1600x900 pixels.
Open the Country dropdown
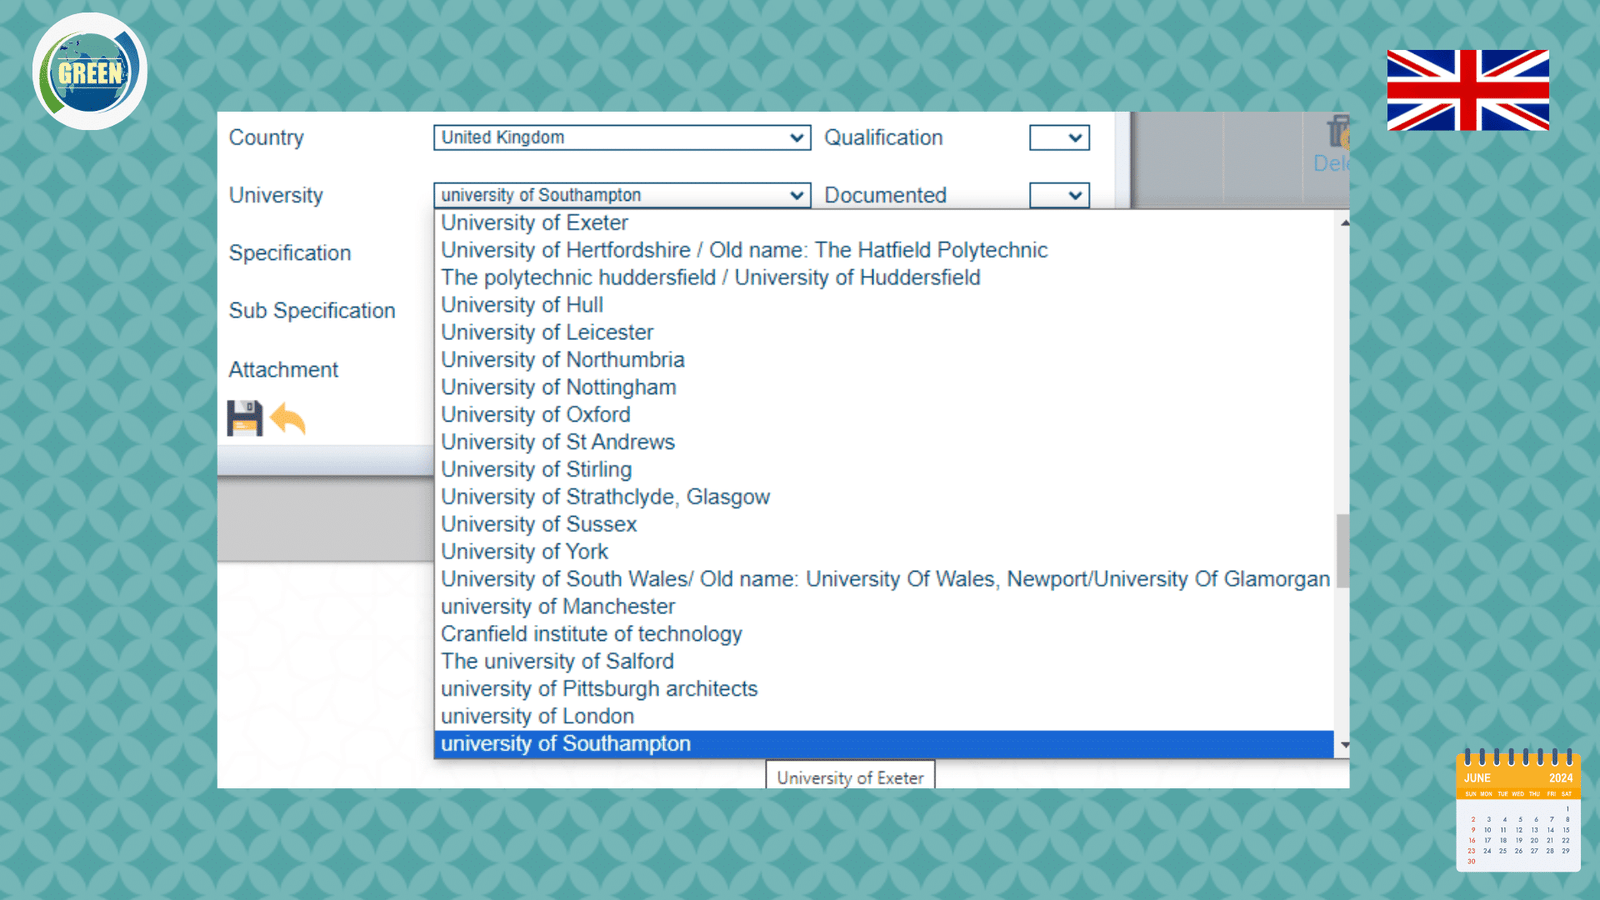tap(621, 138)
